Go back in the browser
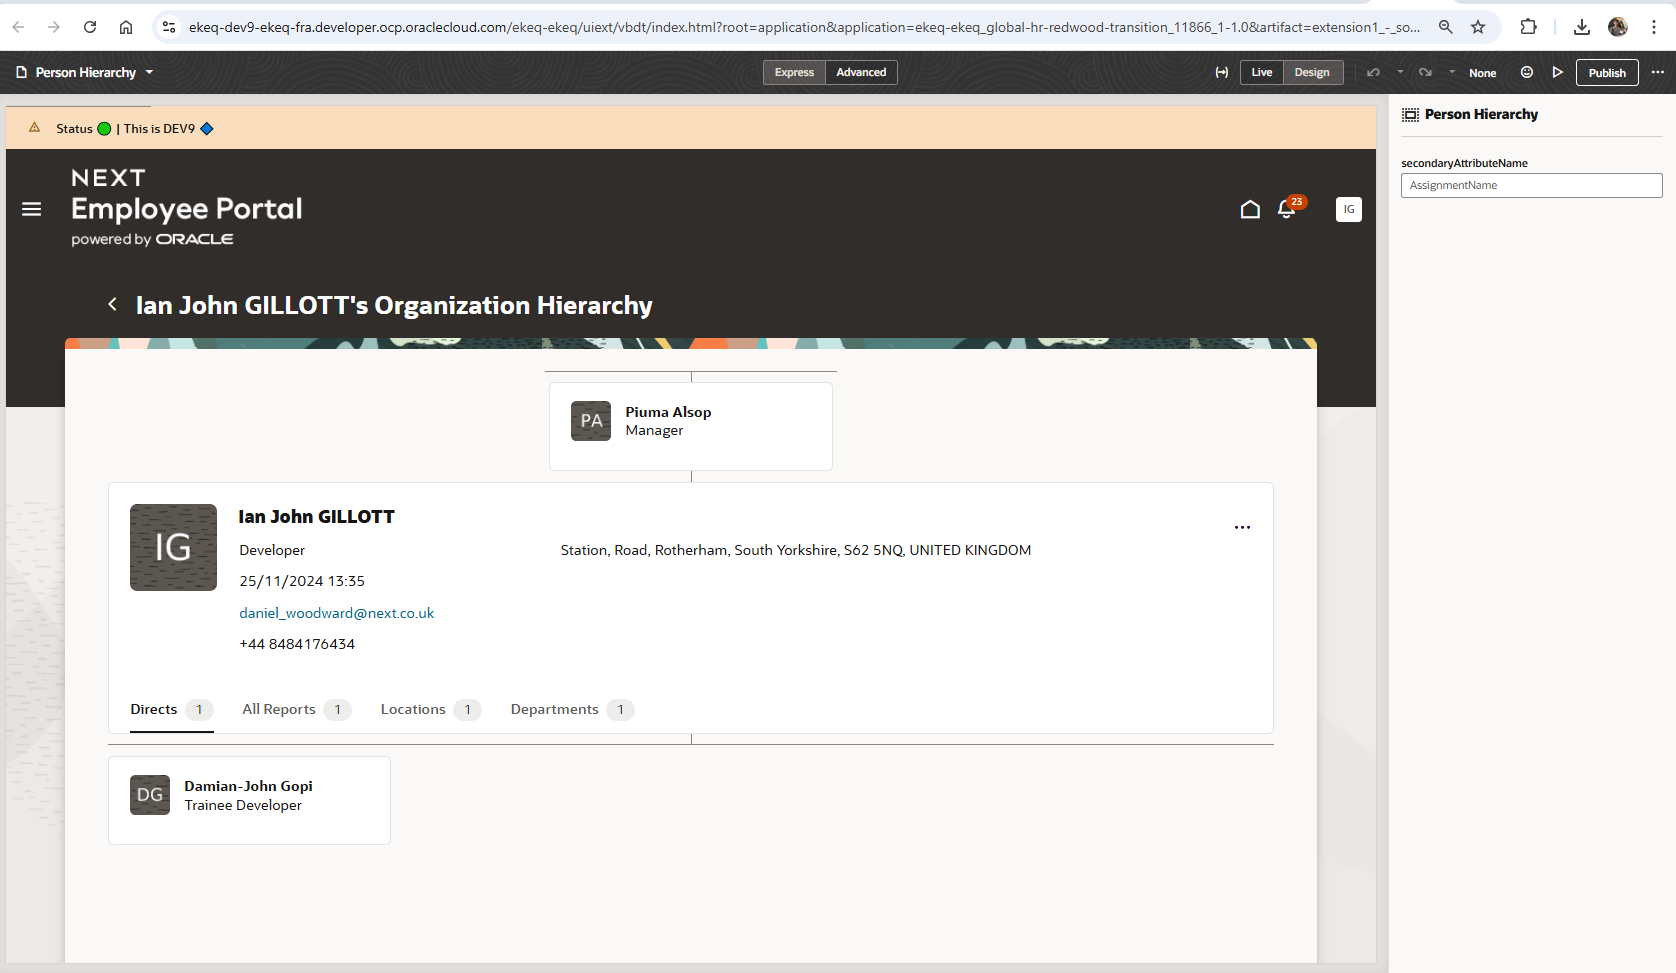This screenshot has width=1676, height=973. pos(18,27)
